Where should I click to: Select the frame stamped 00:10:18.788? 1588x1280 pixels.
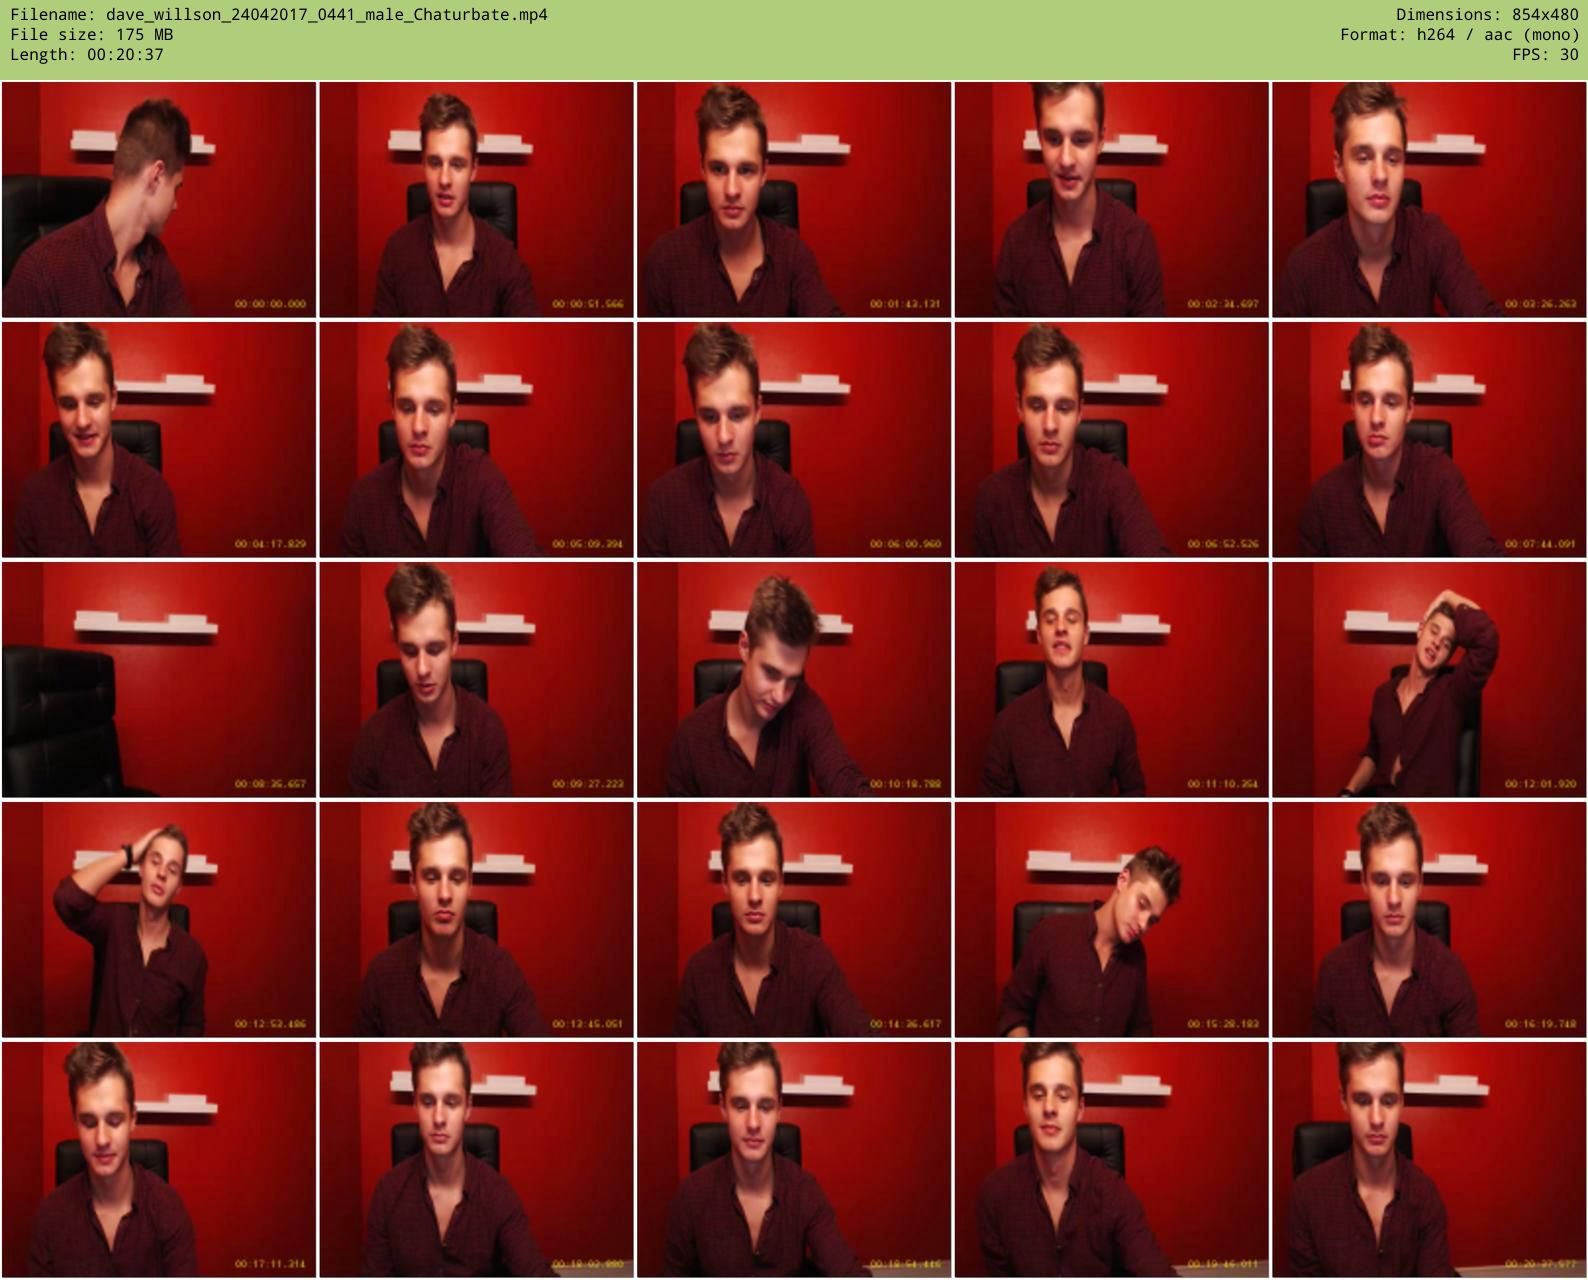(794, 679)
